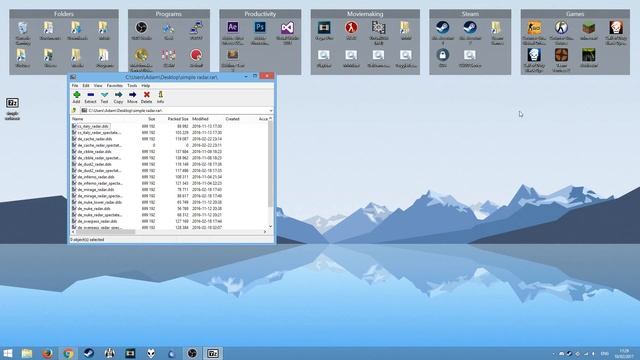Screen dimensions: 640x360
Task: Select the Minecraft grass block shortcut
Action: click(589, 31)
